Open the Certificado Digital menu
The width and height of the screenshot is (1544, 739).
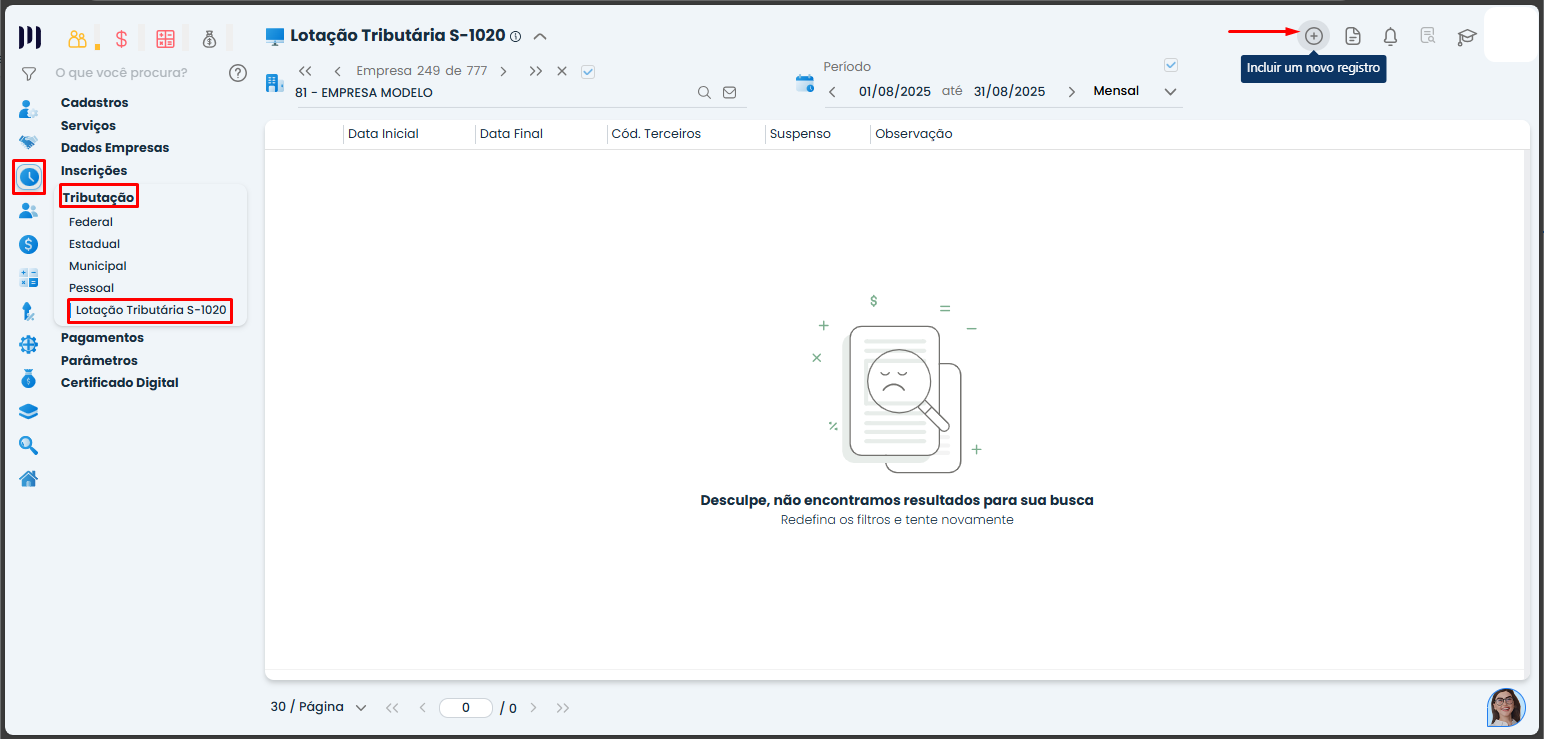pos(119,382)
